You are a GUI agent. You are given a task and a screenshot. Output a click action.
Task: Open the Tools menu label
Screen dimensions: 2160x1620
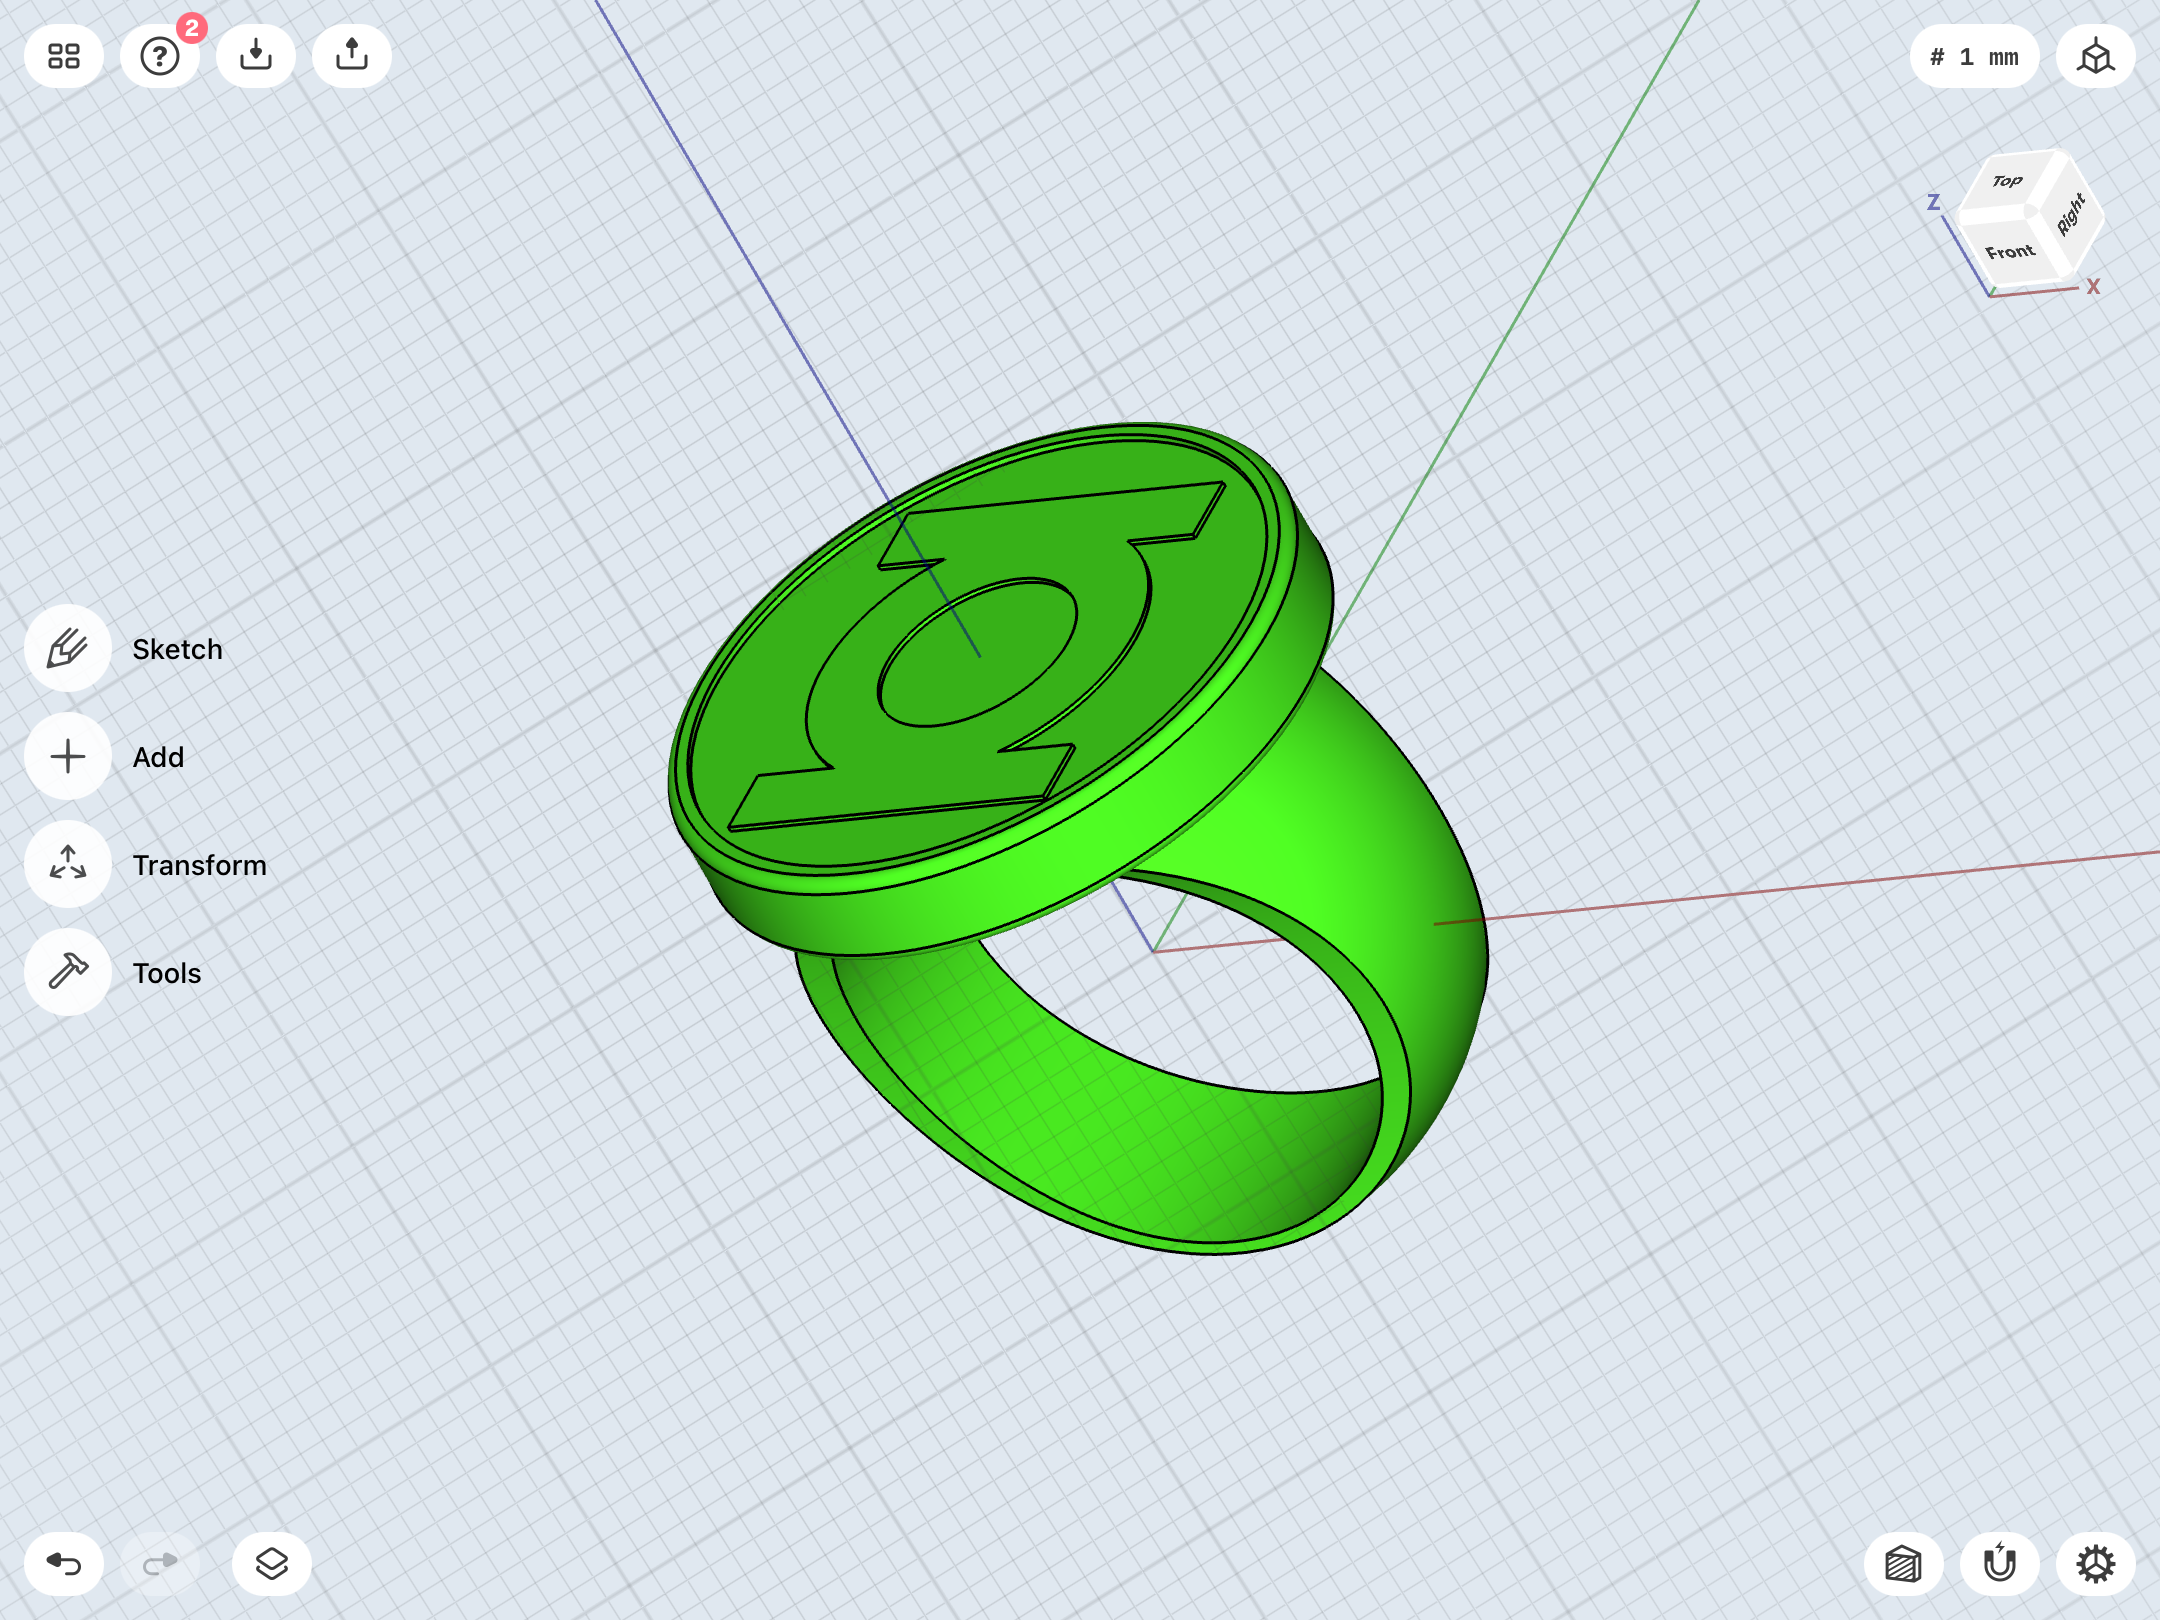(x=167, y=974)
